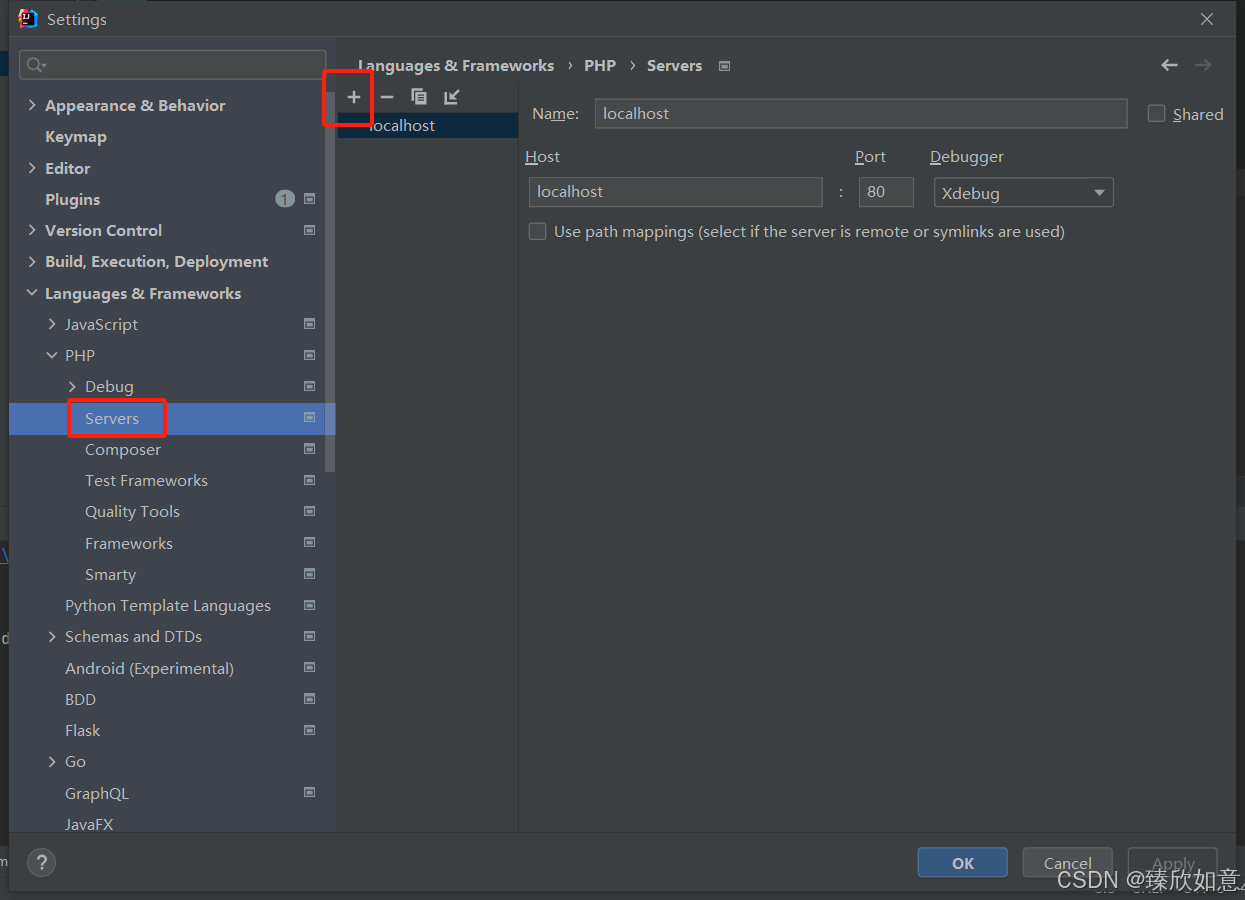Screen dimensions: 1245x900
Task: Open the Debugger dropdown showing Xdebug
Action: 1022,192
